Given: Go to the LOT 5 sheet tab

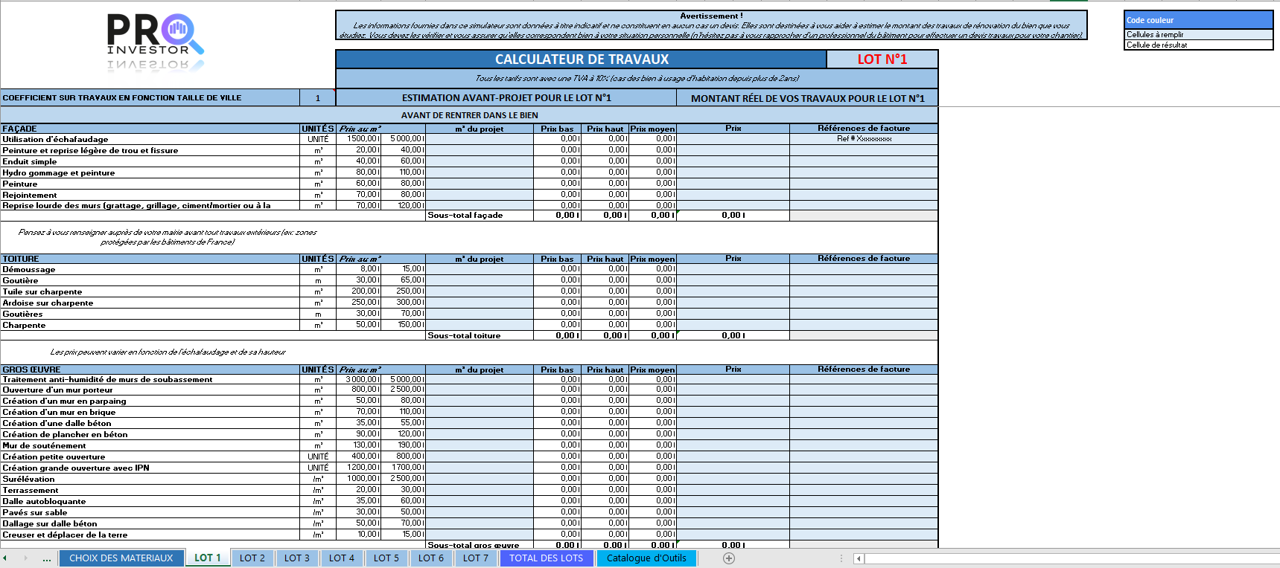Looking at the screenshot, I should [385, 558].
